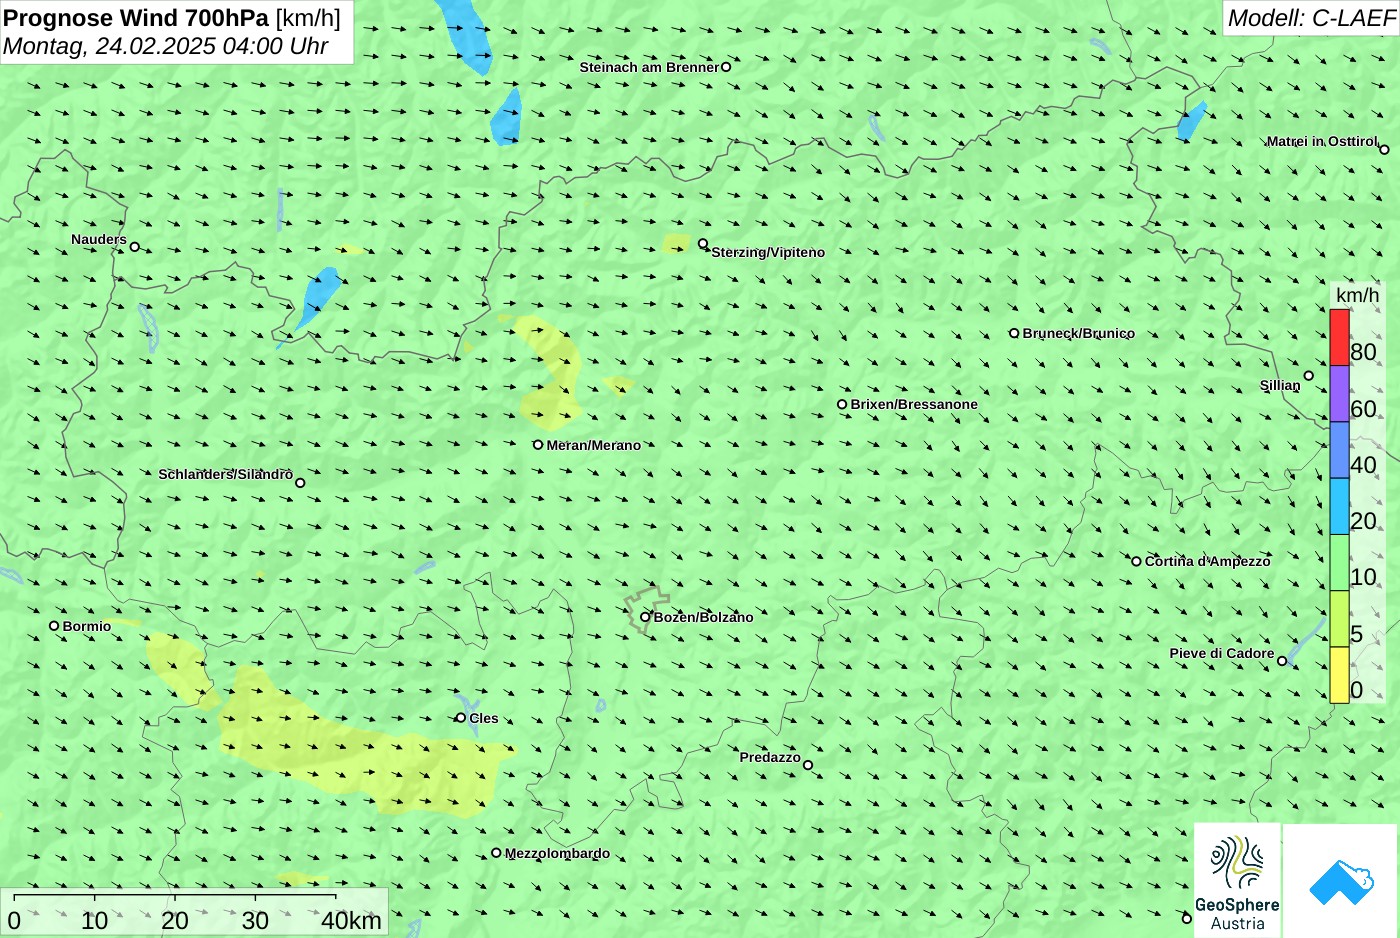Screen dimensions: 1400x938
Task: Select the Matrei in Osttirol marker
Action: pyautogui.click(x=1384, y=149)
